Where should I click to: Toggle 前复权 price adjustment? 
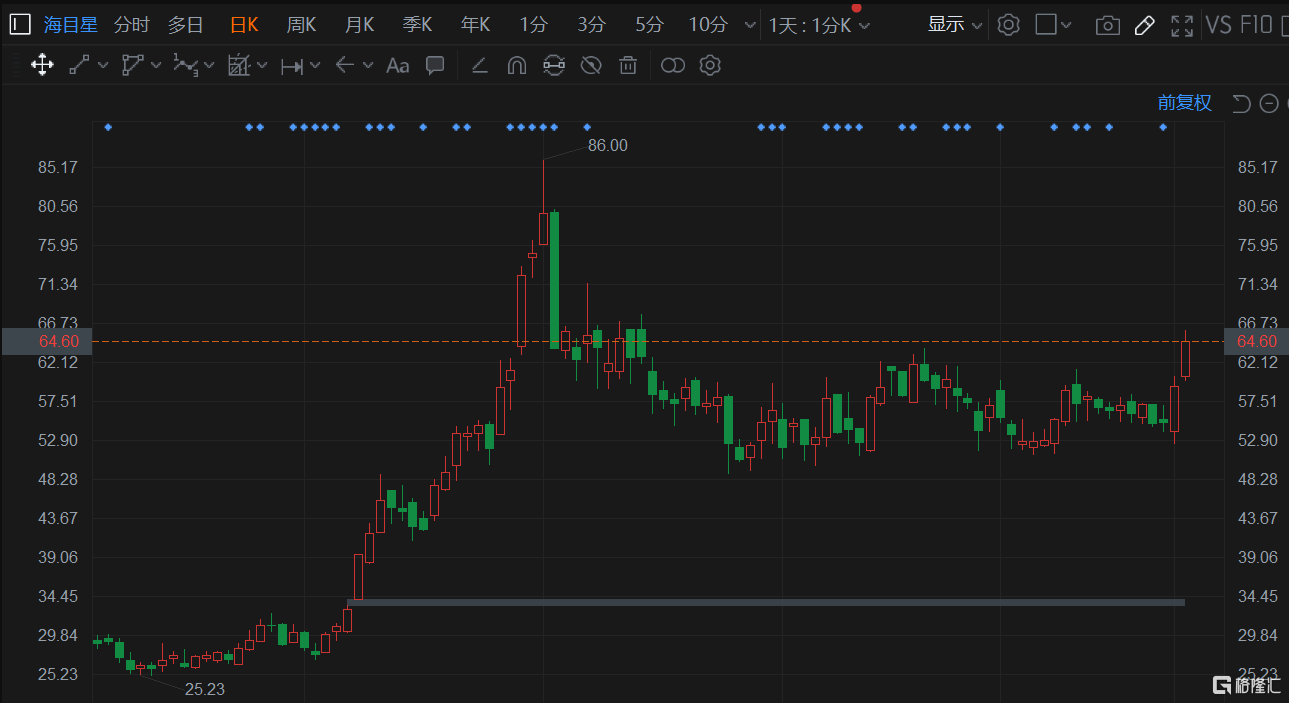click(1185, 103)
